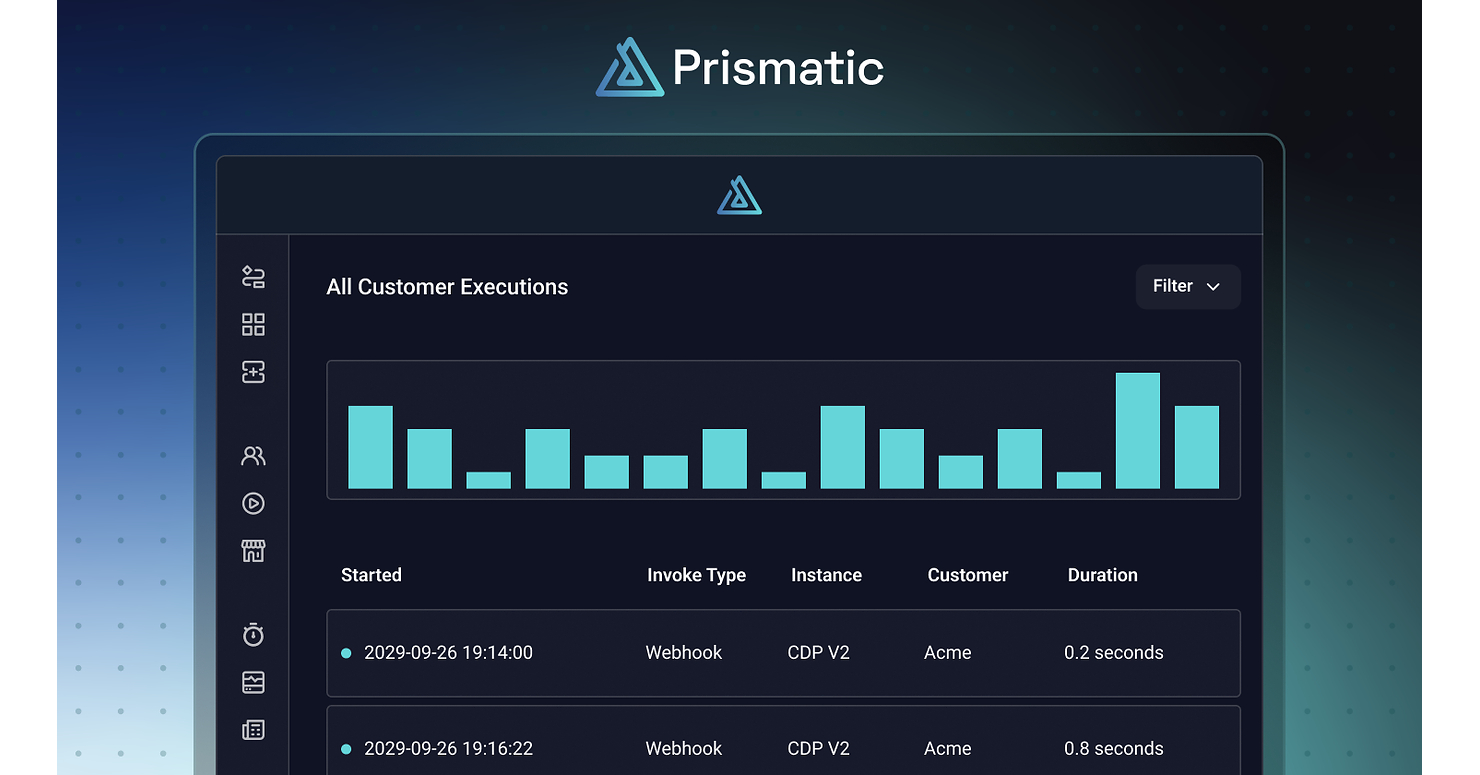This screenshot has height=775, width=1480.
Task: Open the monitoring chart icon in the sidebar
Action: point(253,682)
